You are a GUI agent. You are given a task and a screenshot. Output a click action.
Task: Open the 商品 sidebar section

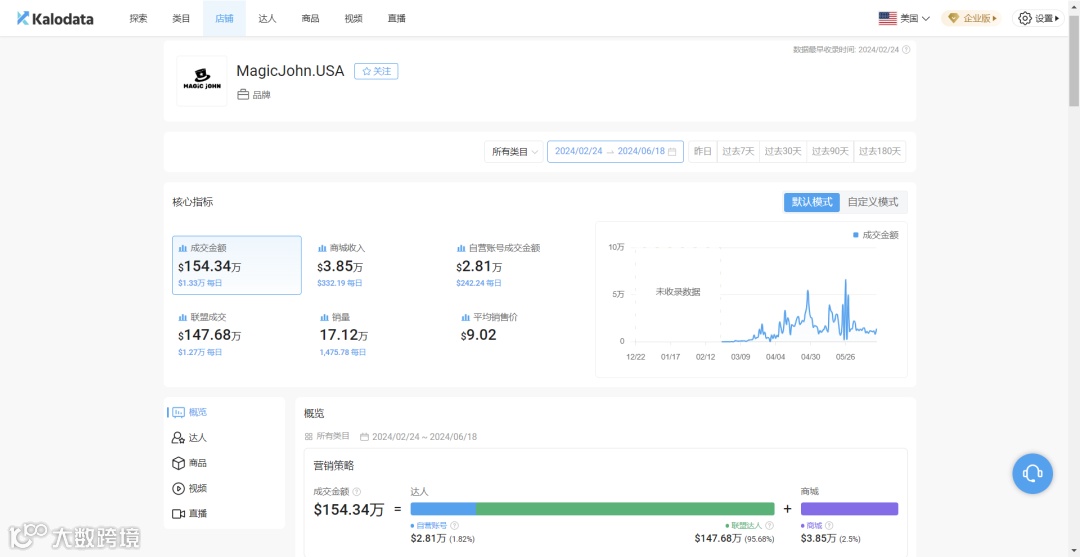189,463
